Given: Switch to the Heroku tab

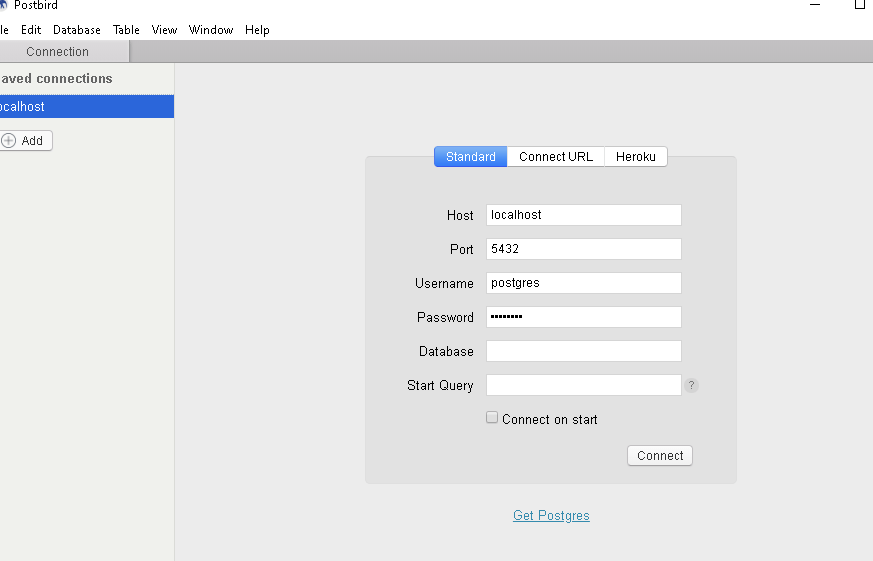Looking at the screenshot, I should point(636,157).
